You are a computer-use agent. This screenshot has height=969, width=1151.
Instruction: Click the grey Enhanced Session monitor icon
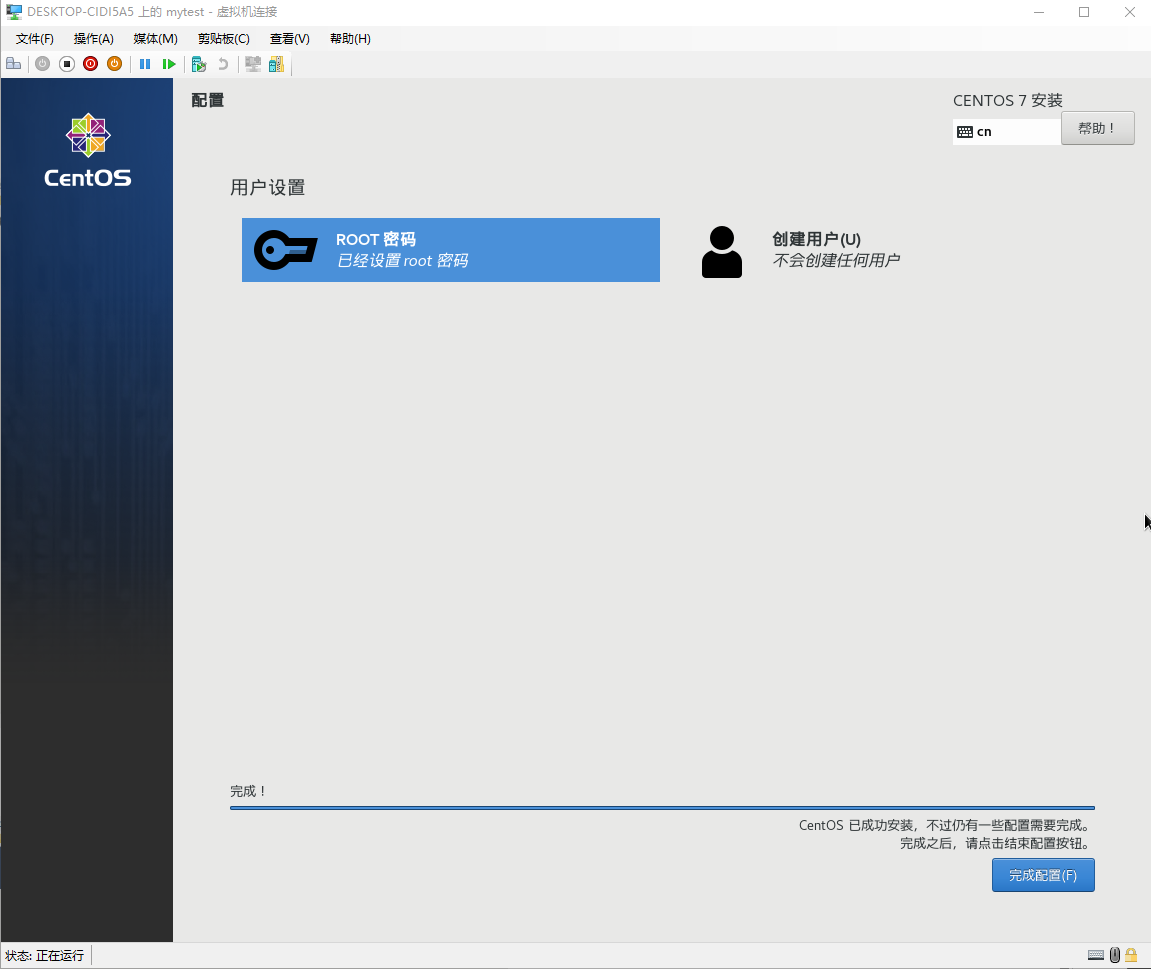click(253, 64)
